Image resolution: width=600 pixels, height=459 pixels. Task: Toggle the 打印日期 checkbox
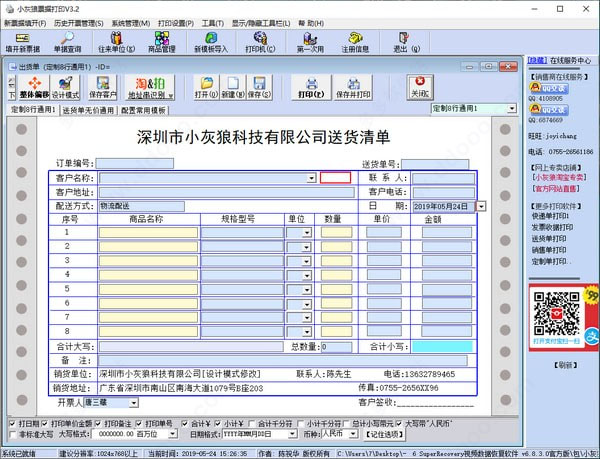tap(10, 423)
